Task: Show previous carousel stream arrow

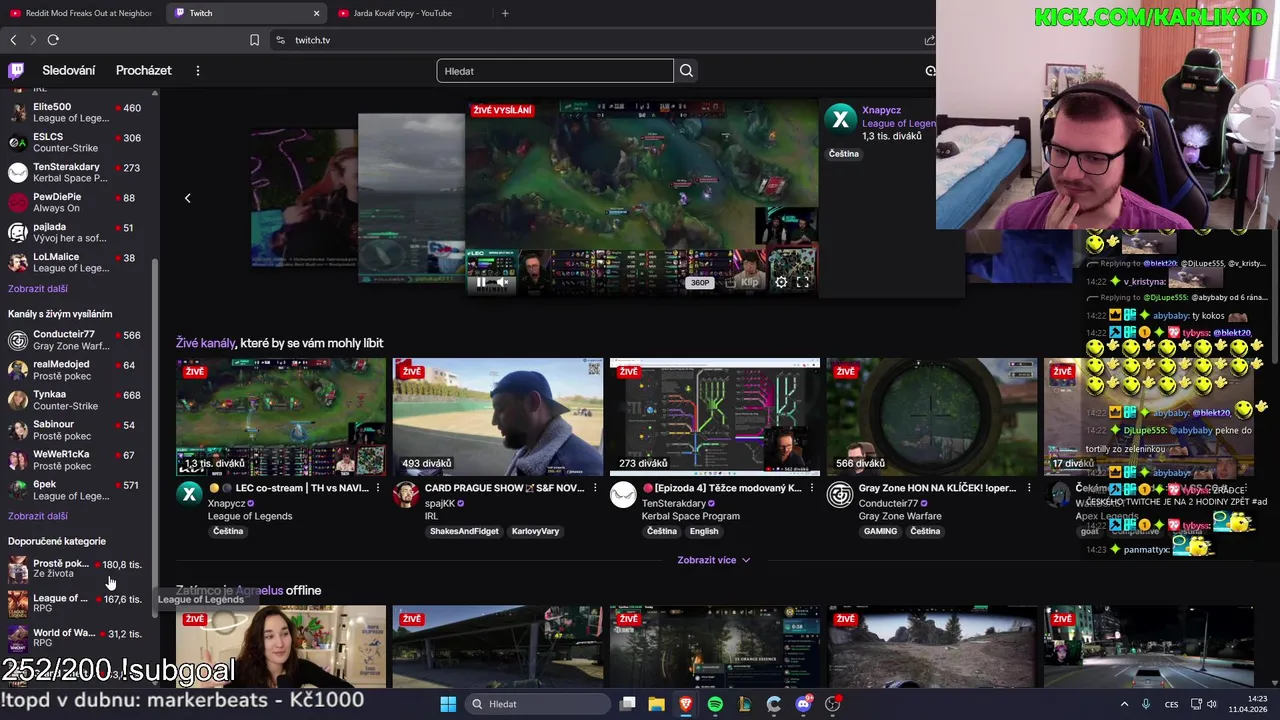Action: (187, 198)
